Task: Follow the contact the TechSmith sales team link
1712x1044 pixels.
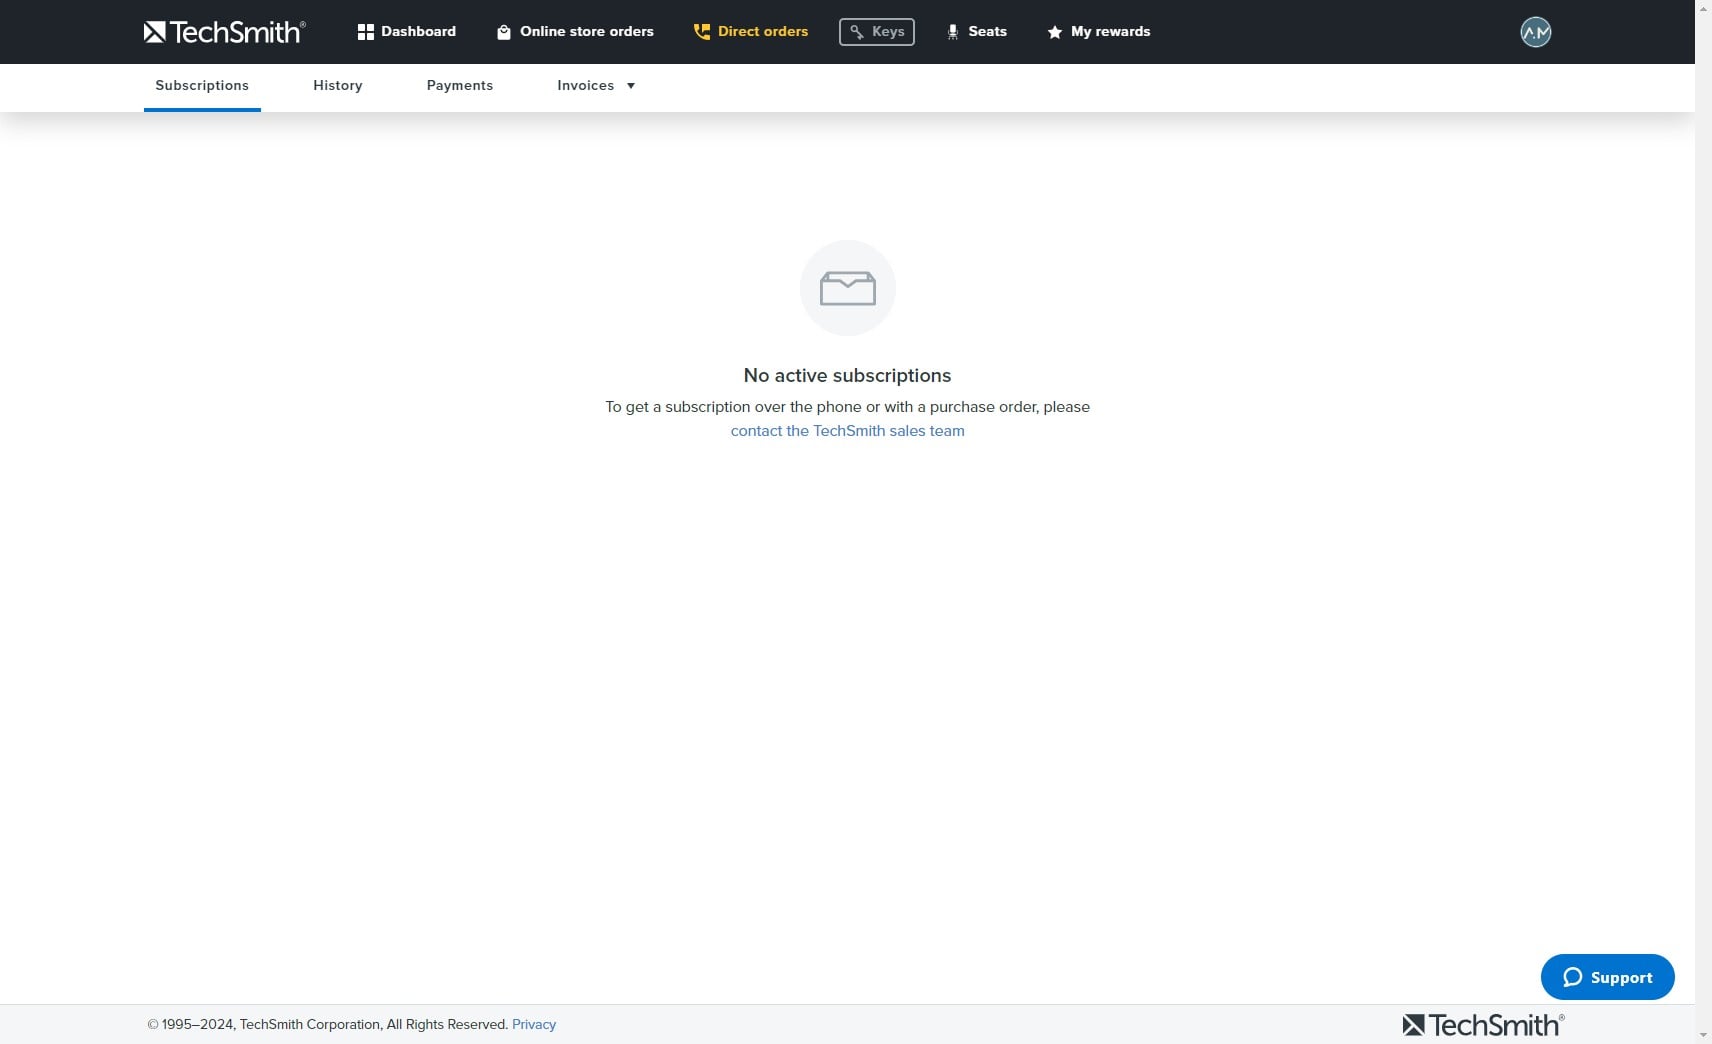Action: [848, 431]
